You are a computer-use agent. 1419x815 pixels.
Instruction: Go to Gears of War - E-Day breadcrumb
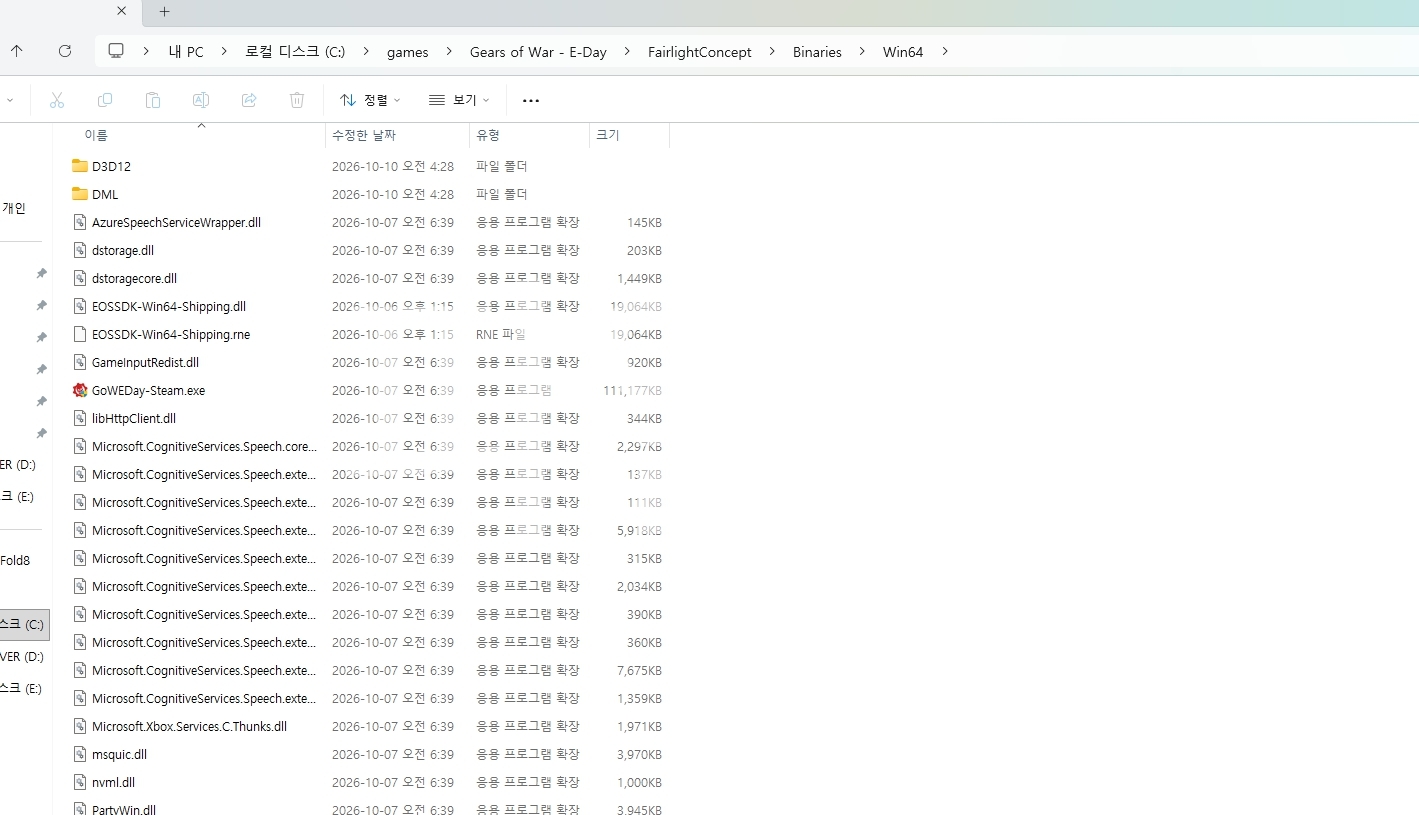pyautogui.click(x=538, y=52)
